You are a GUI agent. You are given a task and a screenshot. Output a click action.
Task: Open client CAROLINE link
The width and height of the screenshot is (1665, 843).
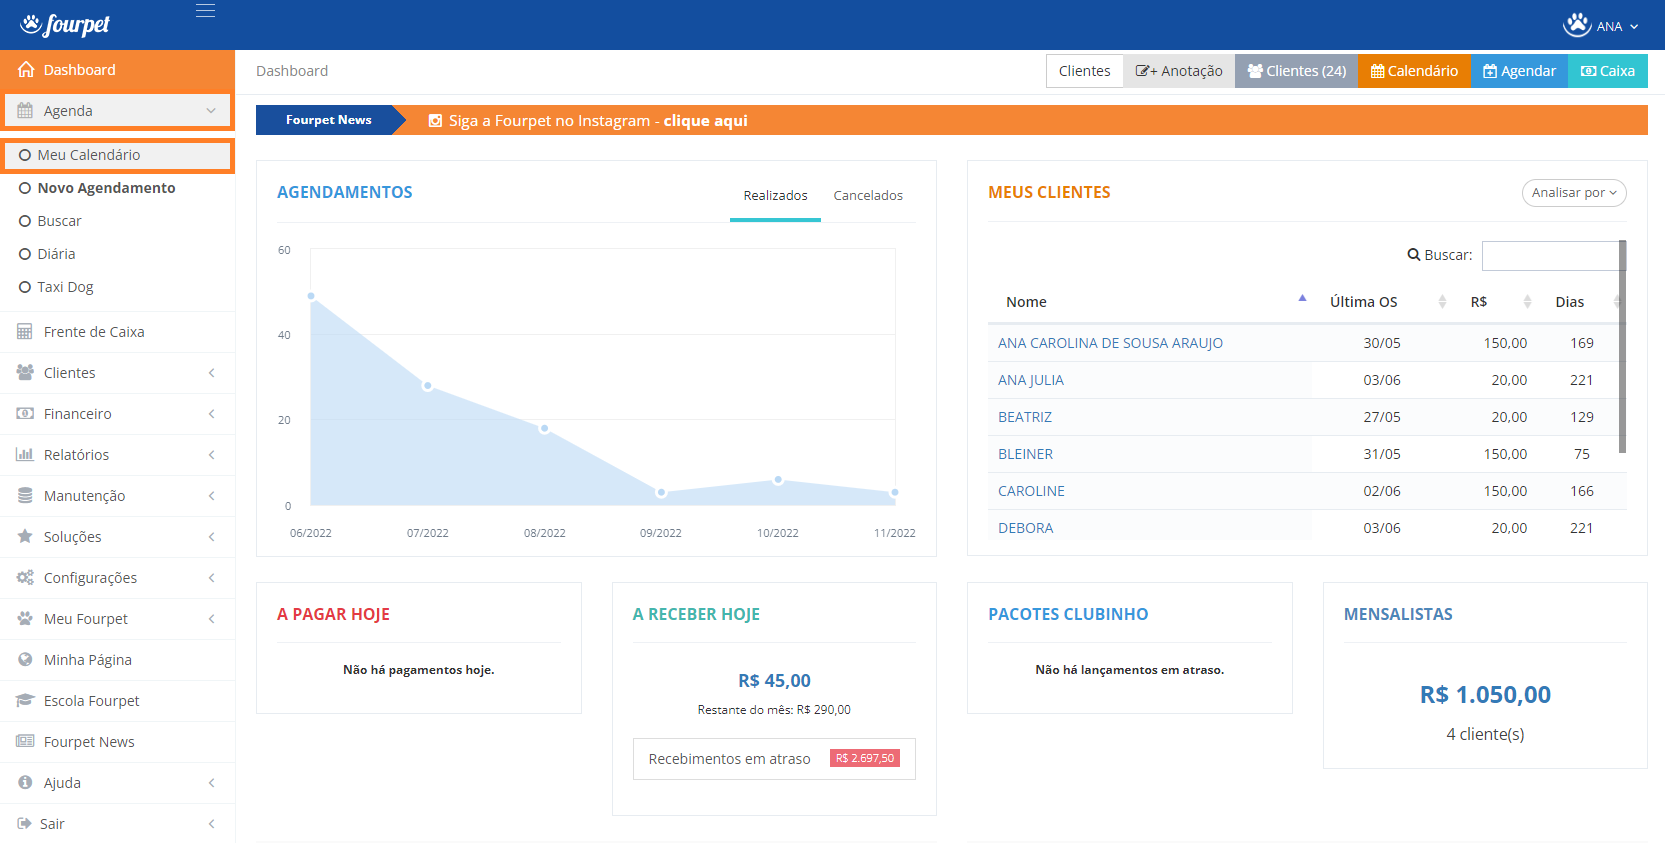point(1031,491)
